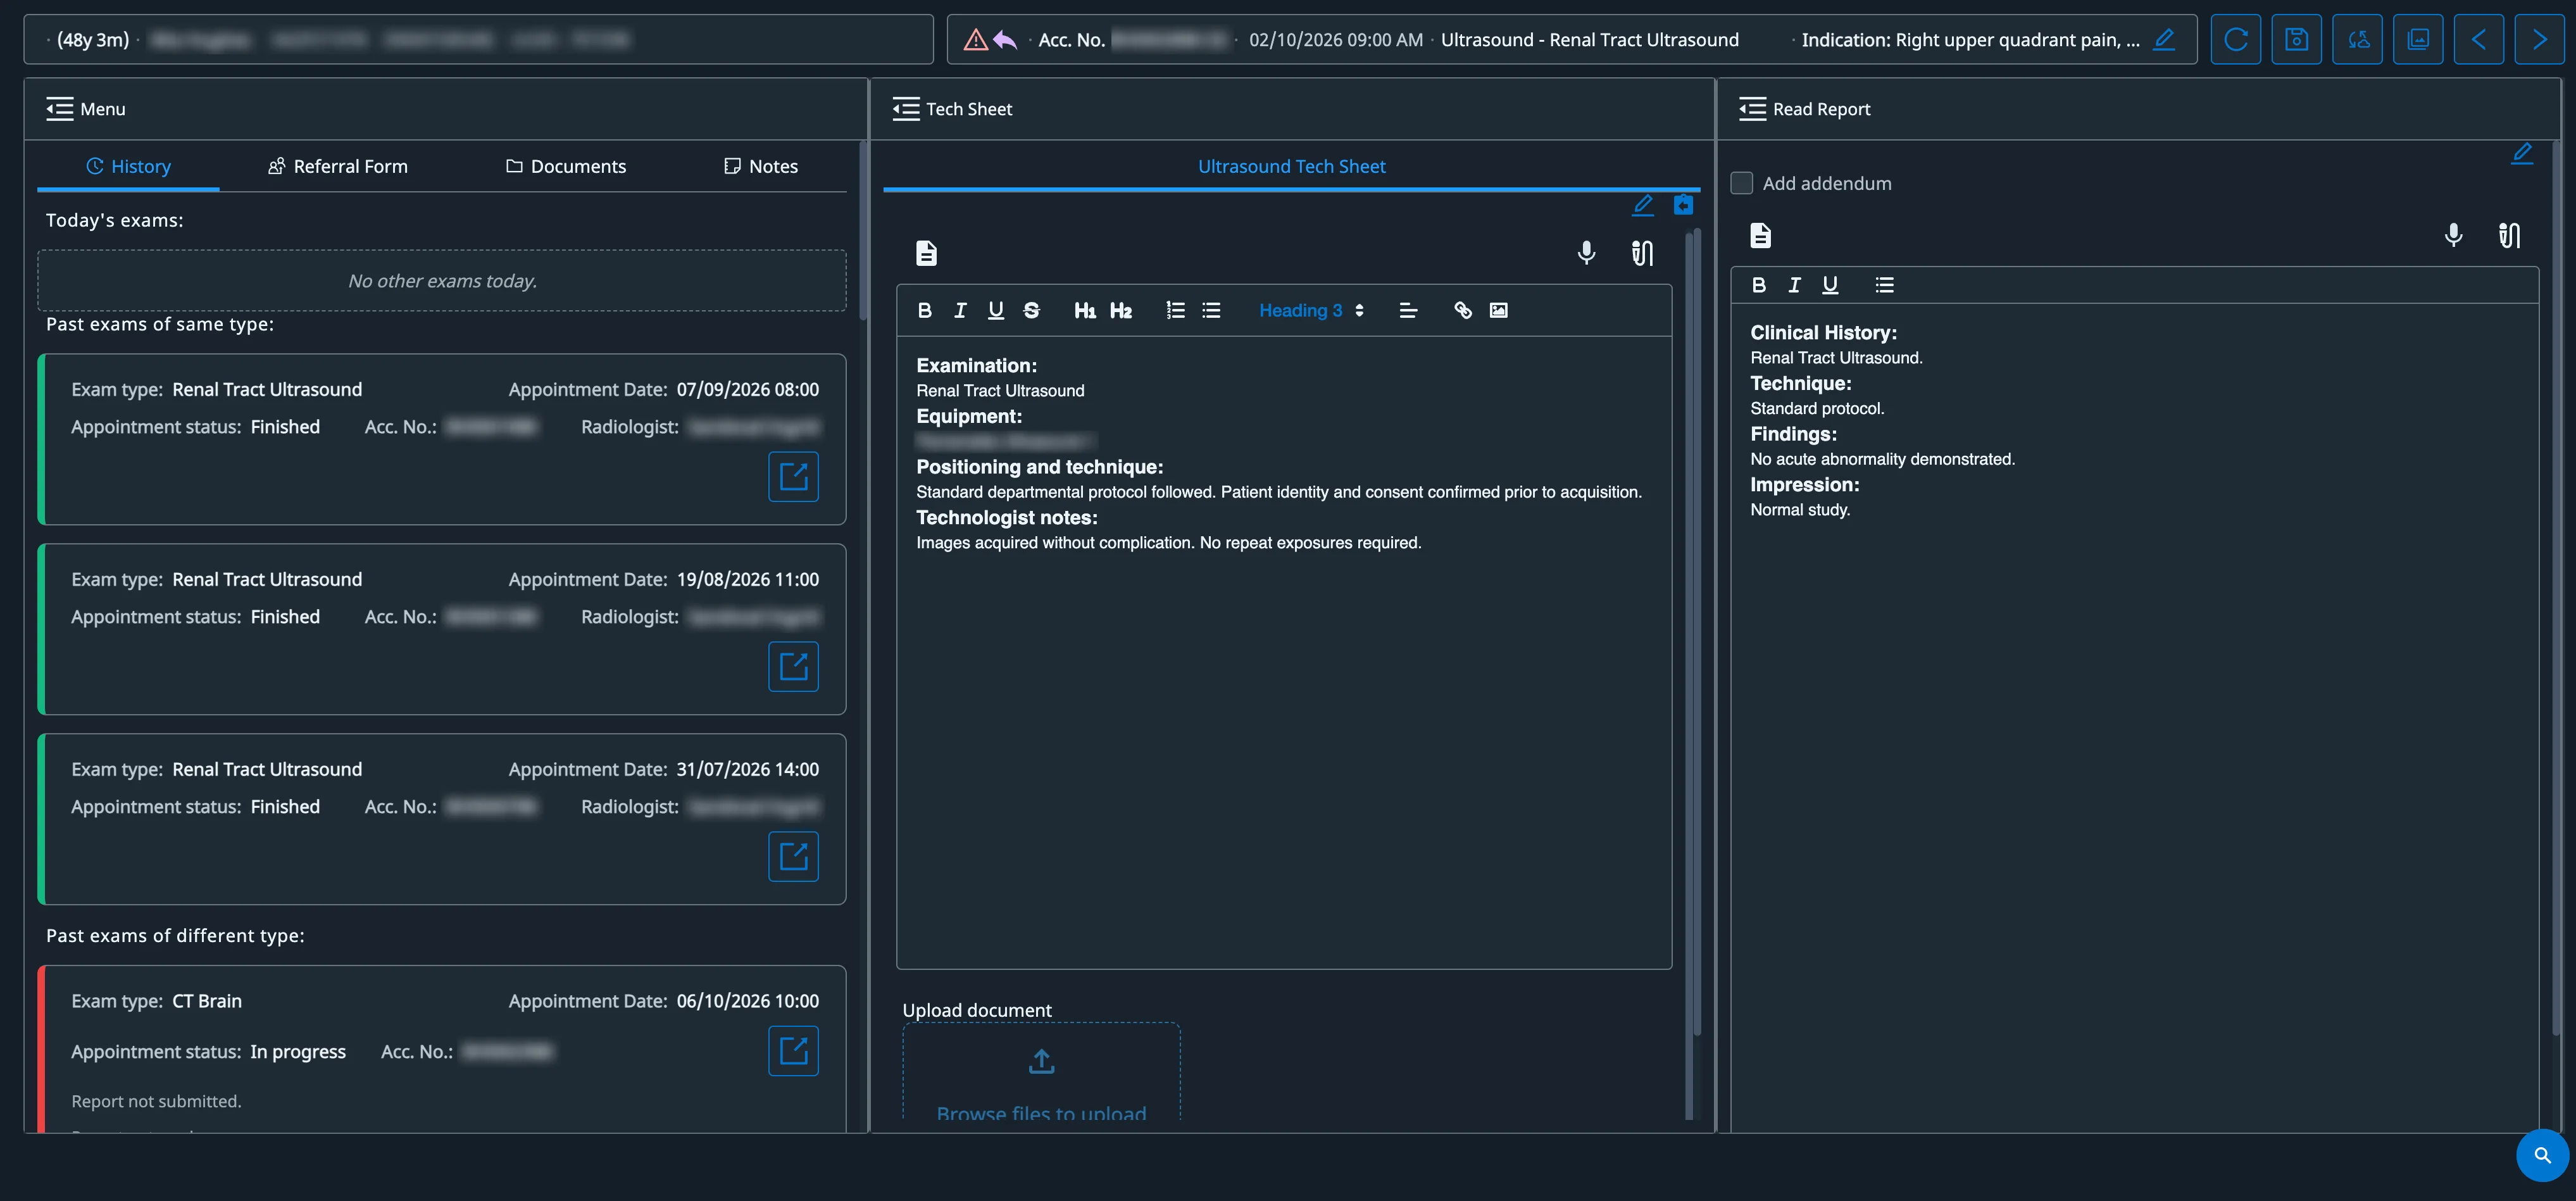
Task: Click the save disk icon in the top toolbar
Action: click(x=2297, y=39)
